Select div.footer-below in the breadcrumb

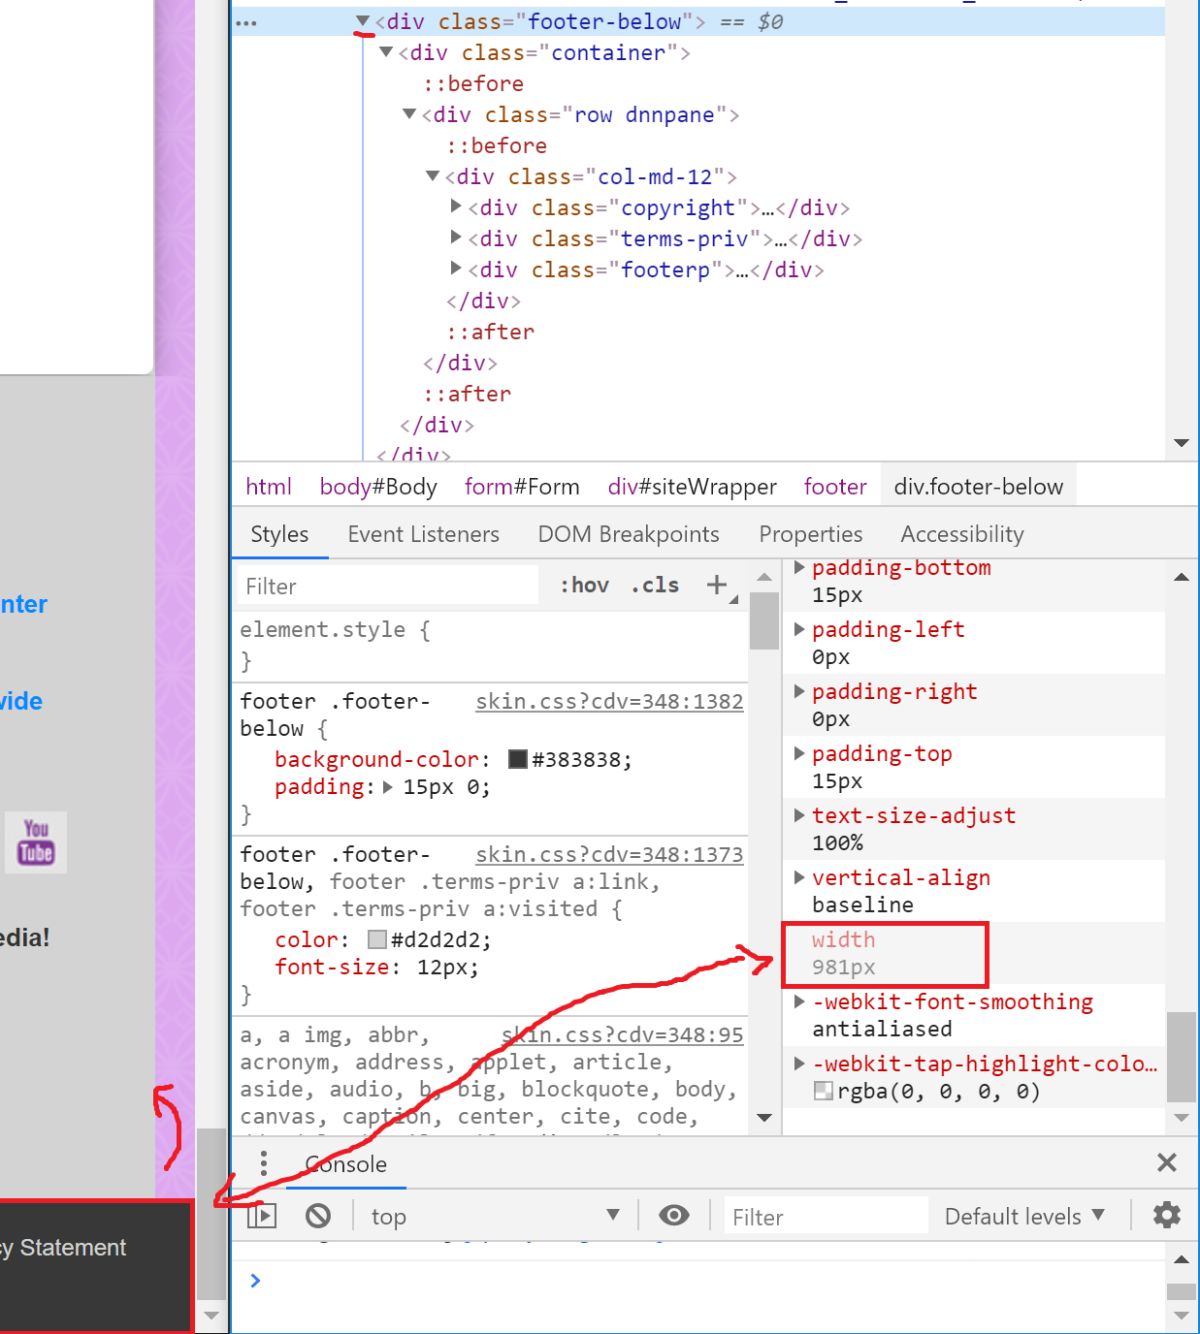978,486
